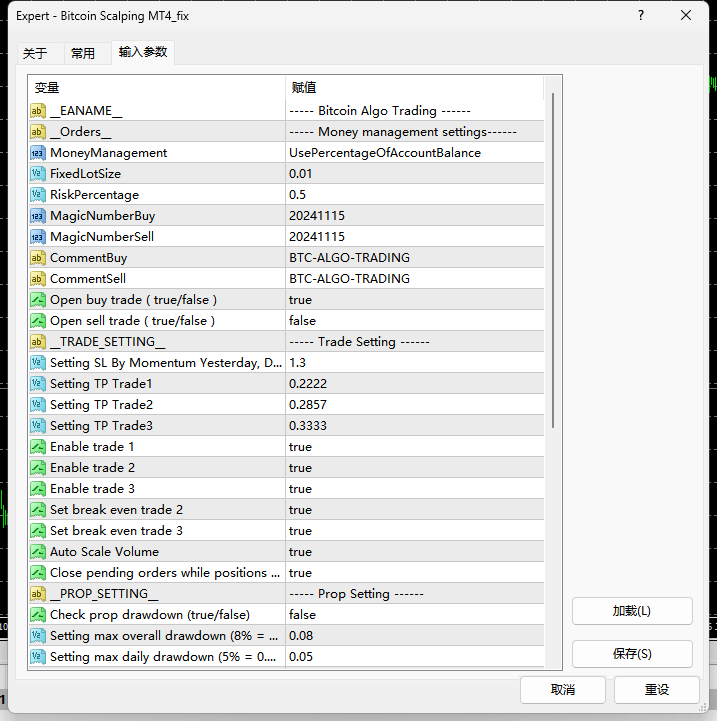The height and width of the screenshot is (721, 717).
Task: Click the SL Momentum value 1.3
Action: (297, 363)
